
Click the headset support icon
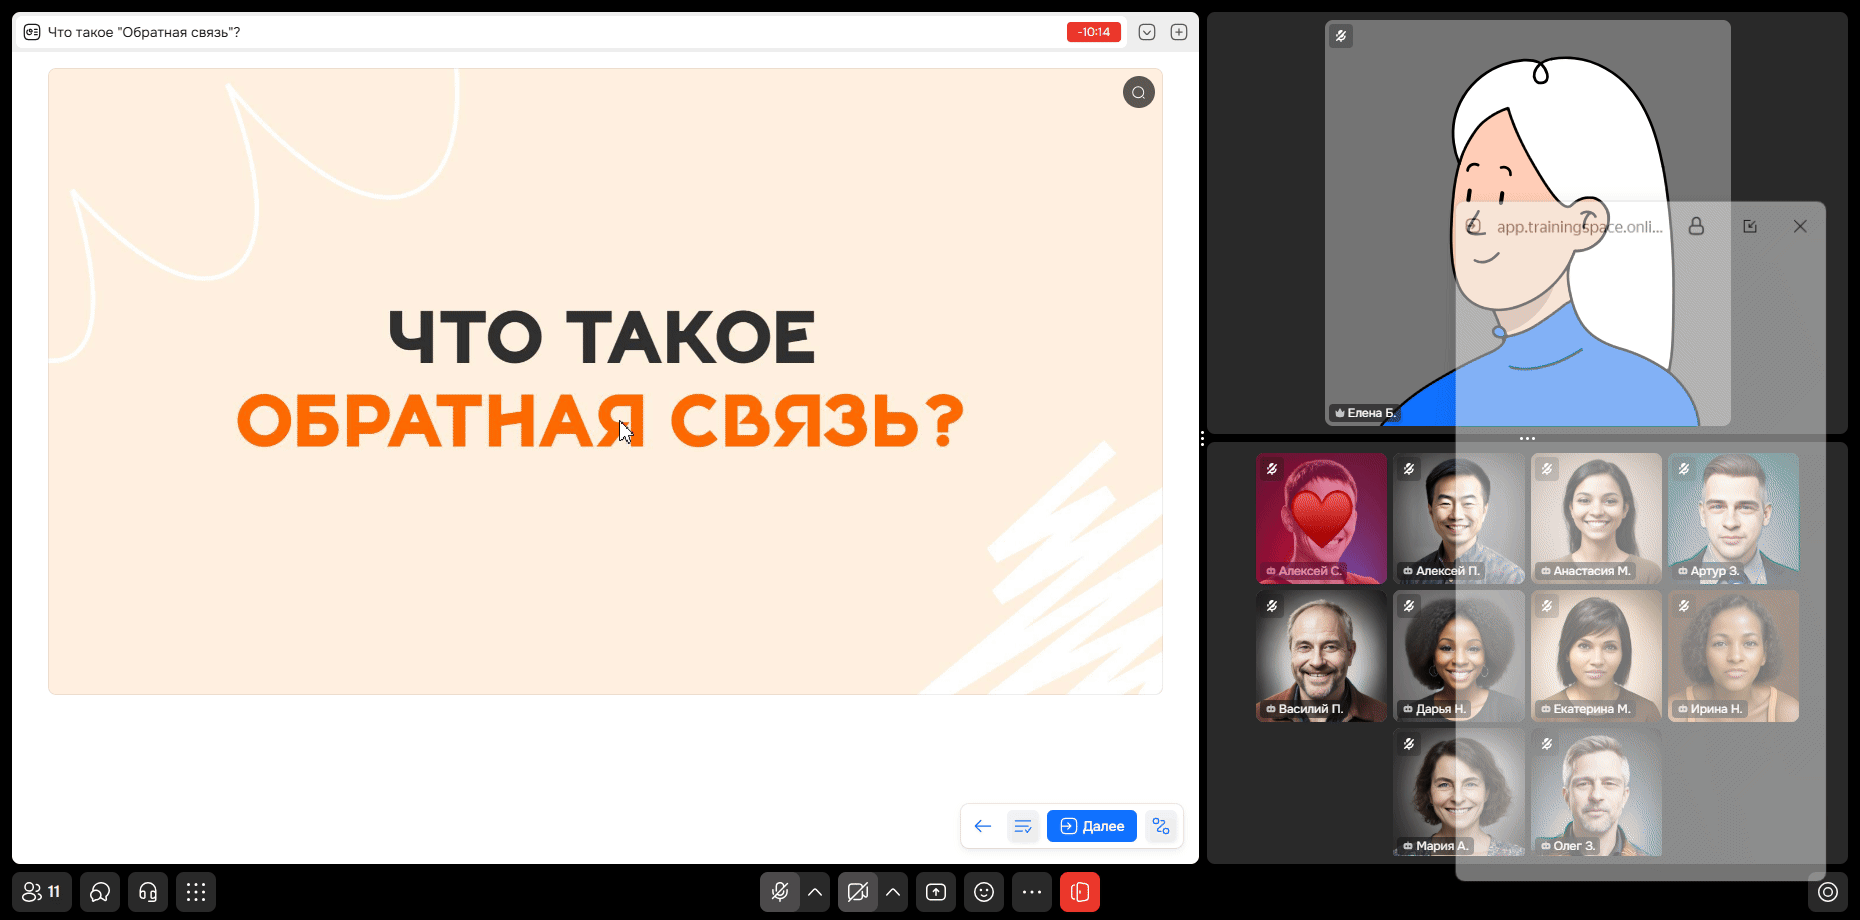point(148,892)
